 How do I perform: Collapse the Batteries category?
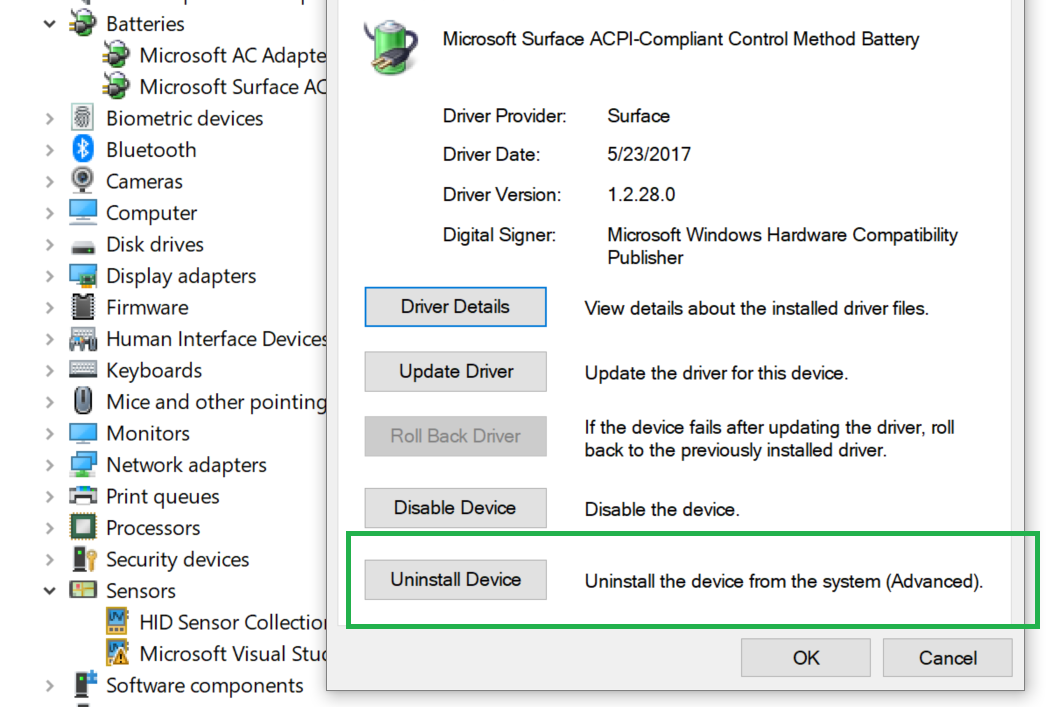pos(50,24)
